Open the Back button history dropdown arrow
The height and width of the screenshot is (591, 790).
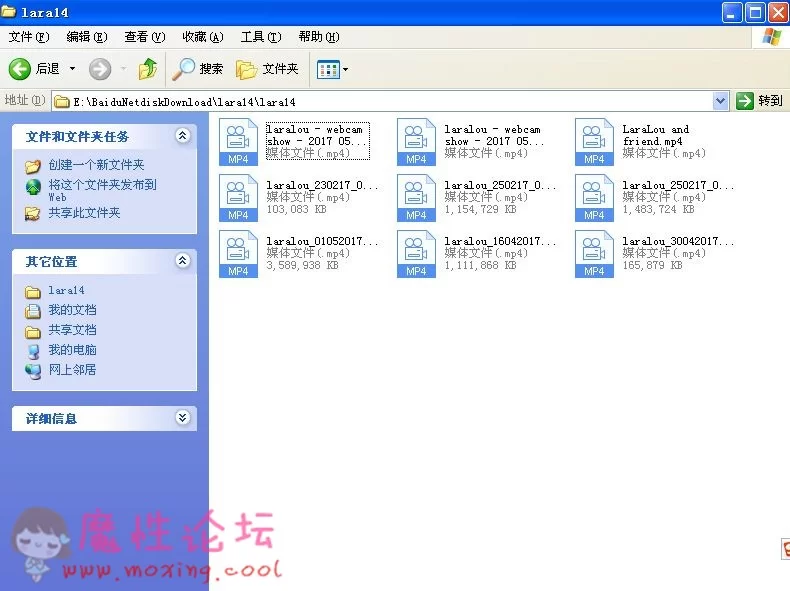coord(72,69)
